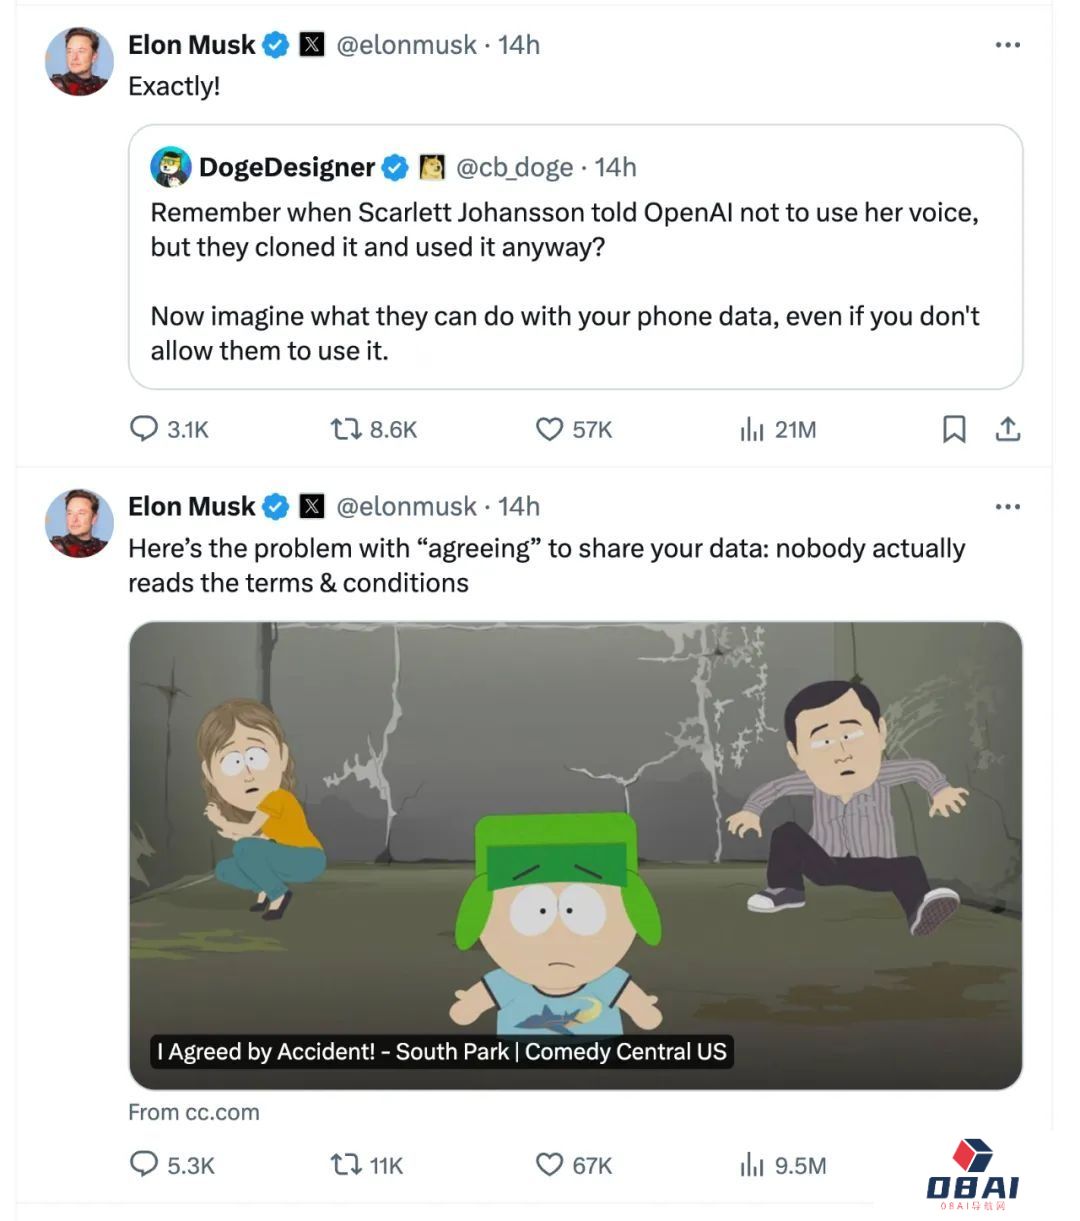Click the X affiliation badge on first post

[313, 45]
